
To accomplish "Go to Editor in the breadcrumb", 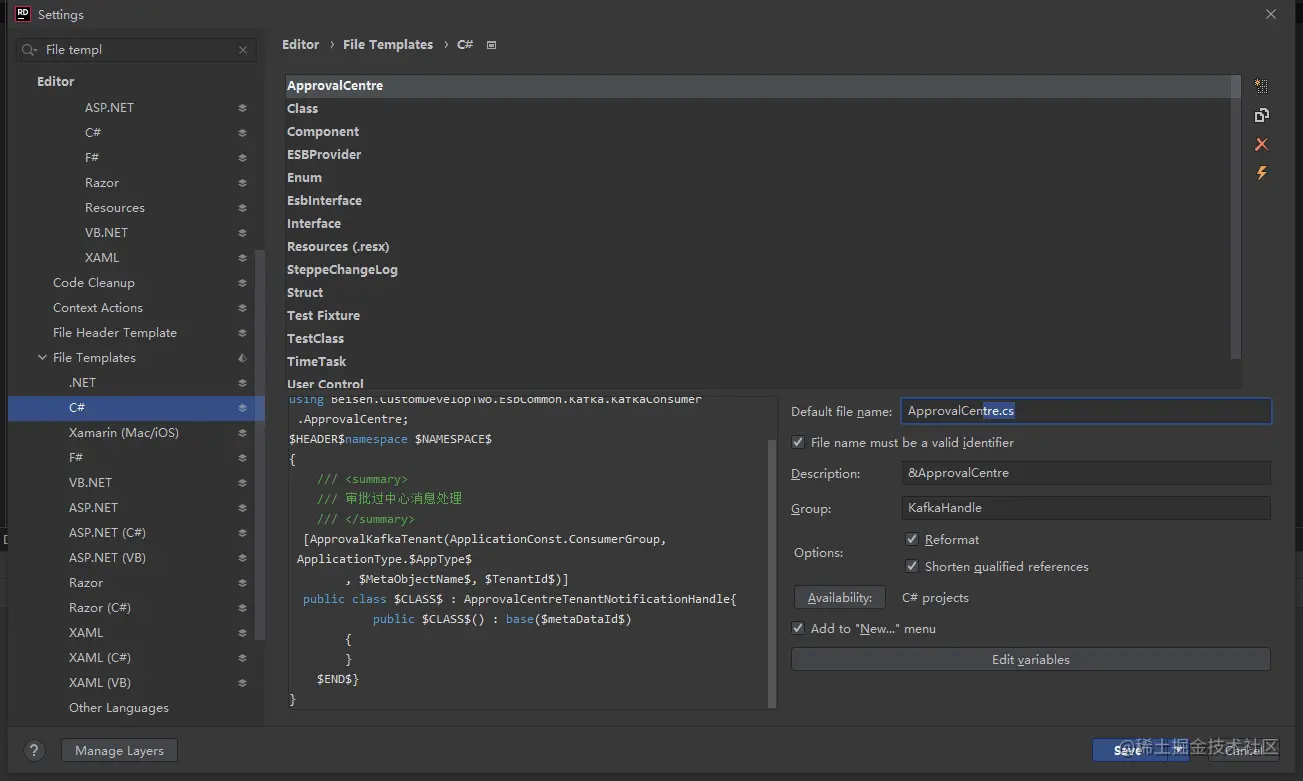I will 301,45.
